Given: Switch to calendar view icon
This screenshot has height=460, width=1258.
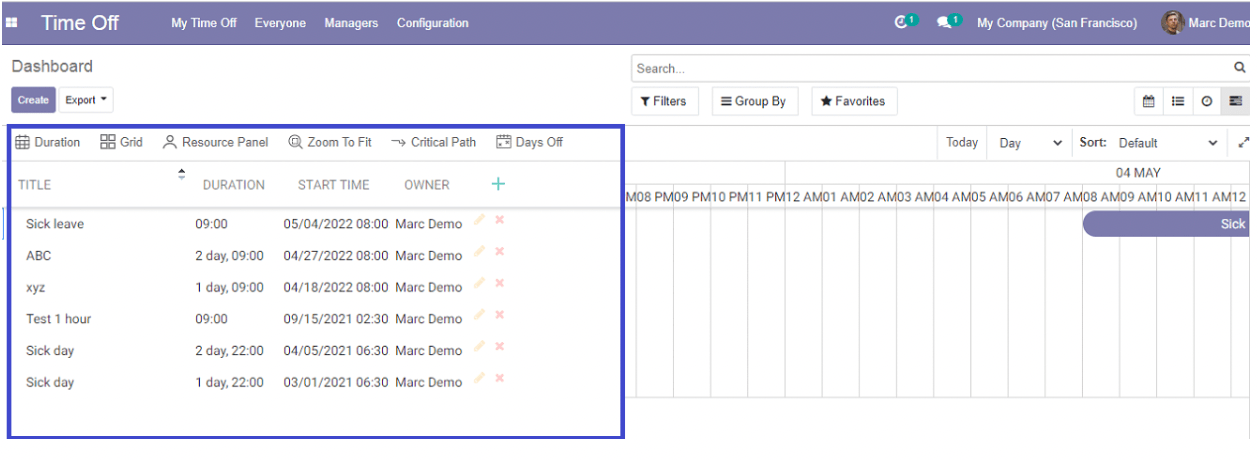Looking at the screenshot, I should point(1149,101).
